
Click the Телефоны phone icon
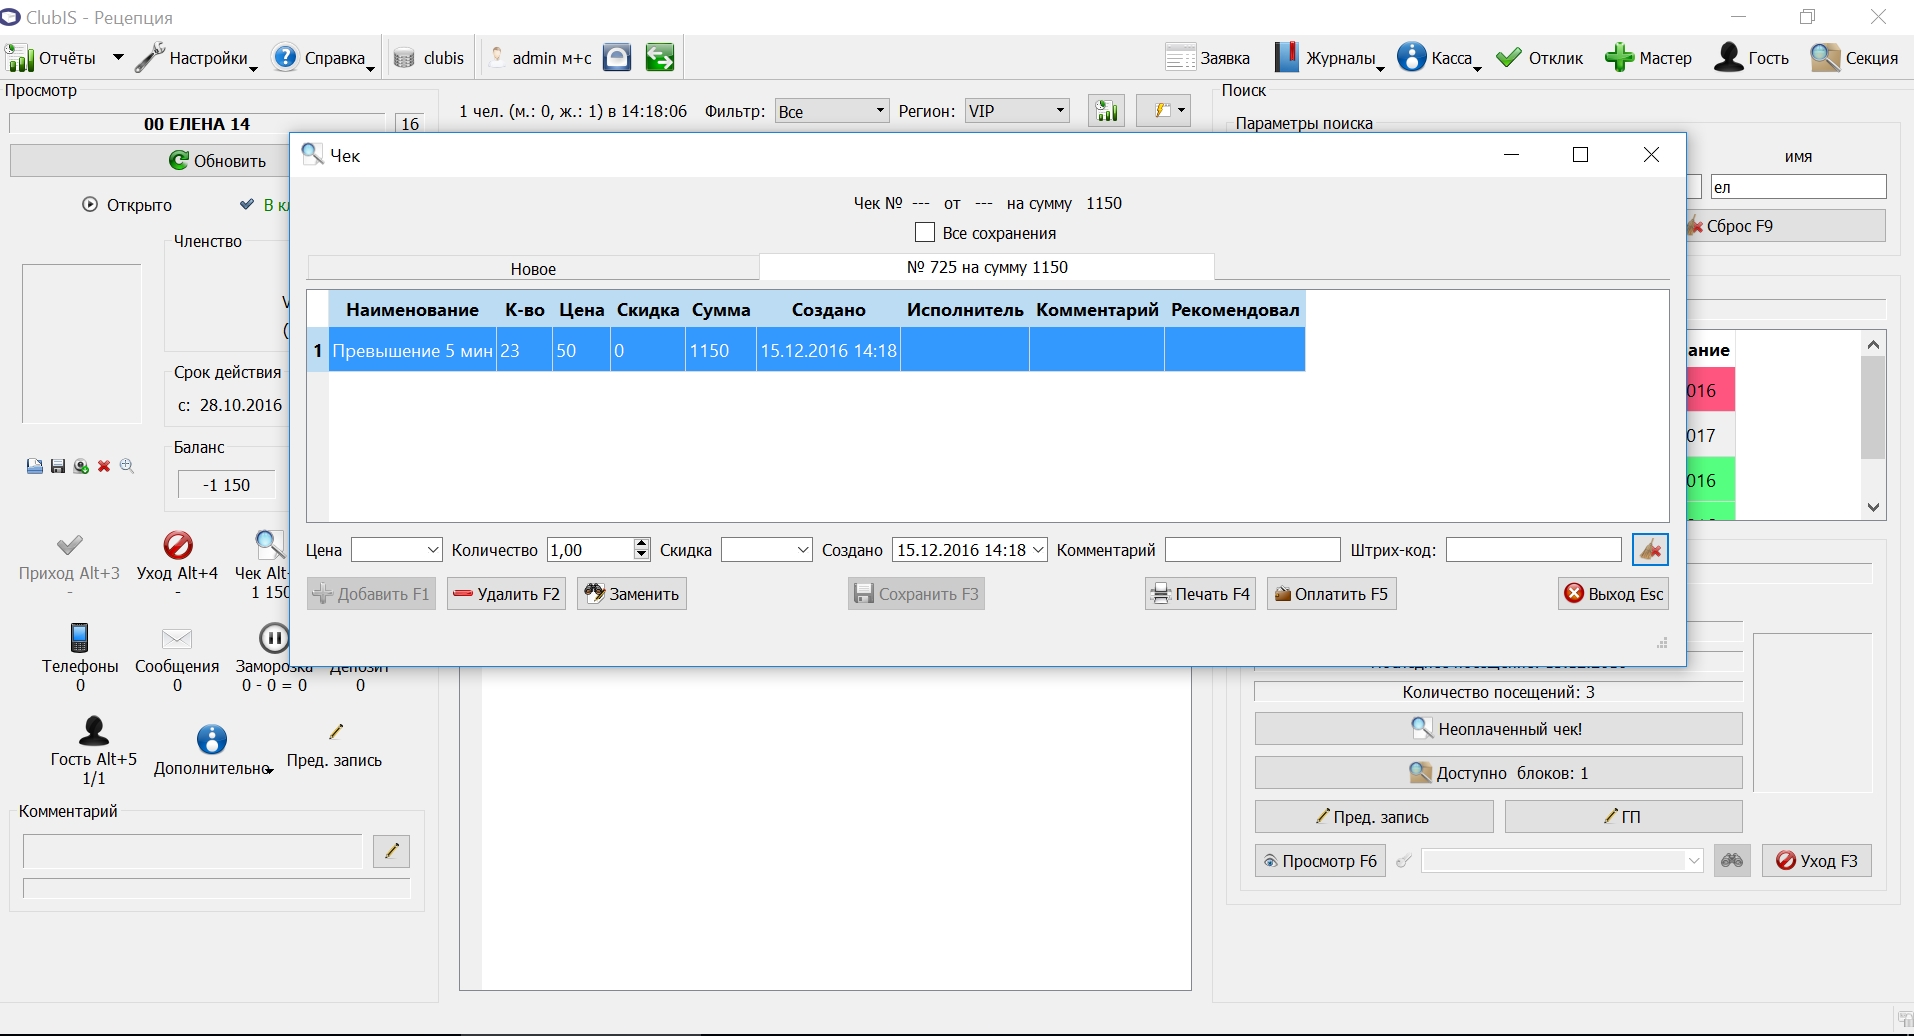(x=80, y=638)
